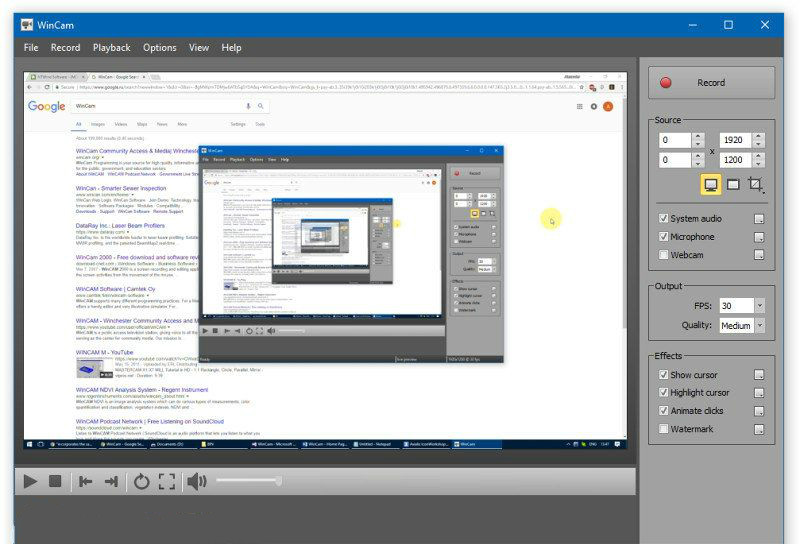Viewport: 800px width, 544px height.
Task: Expand the FPS dropdown
Action: 760,306
